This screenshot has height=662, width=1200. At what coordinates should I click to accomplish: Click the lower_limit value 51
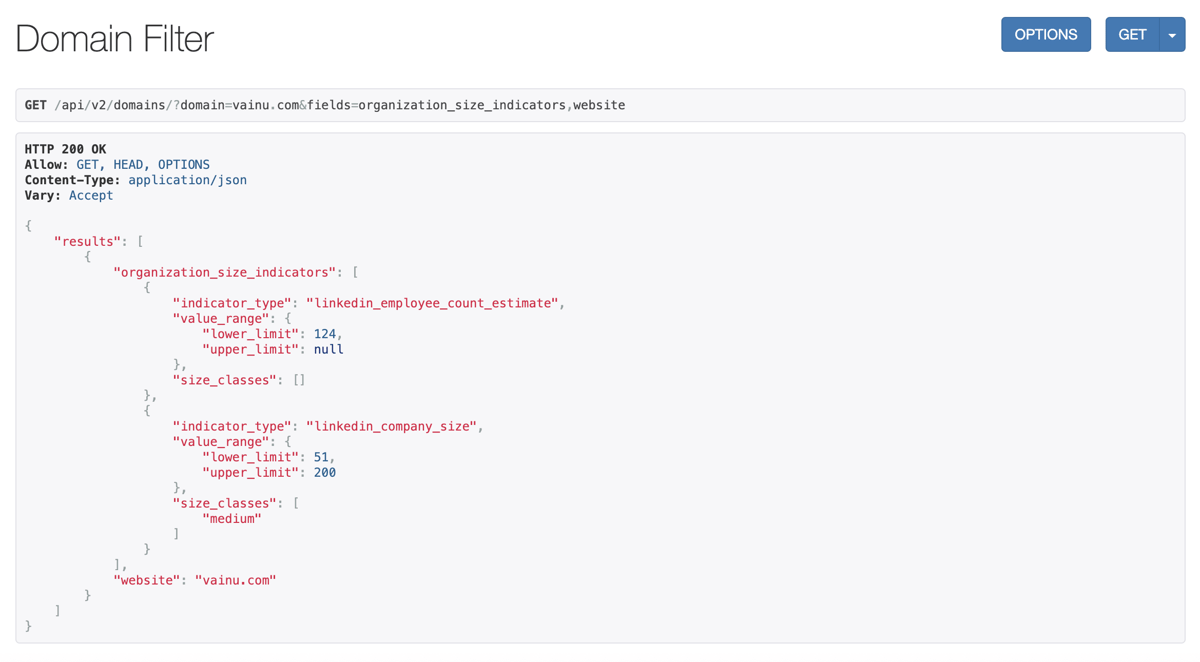pyautogui.click(x=321, y=457)
